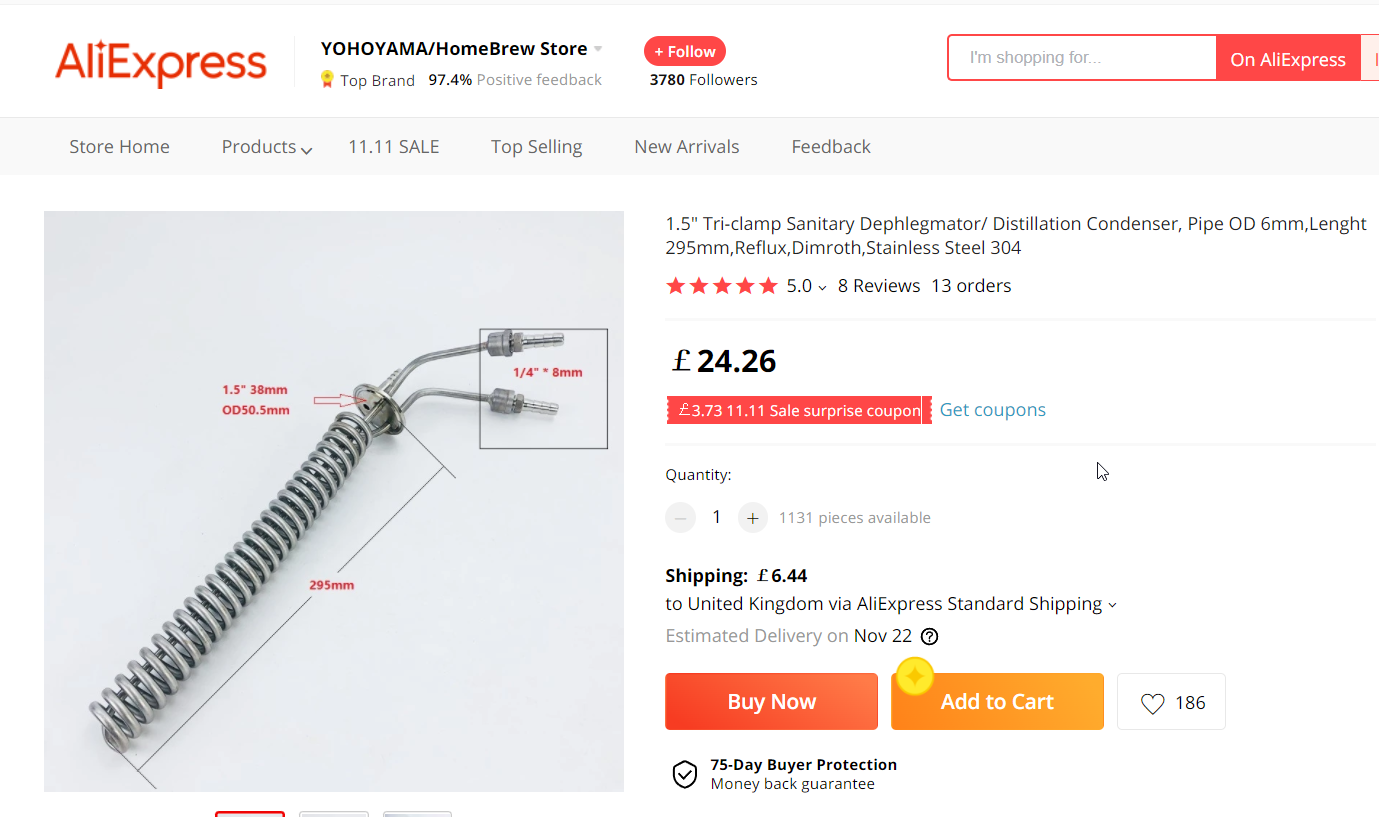
Task: Click the buyer protection shield icon
Action: pos(684,774)
